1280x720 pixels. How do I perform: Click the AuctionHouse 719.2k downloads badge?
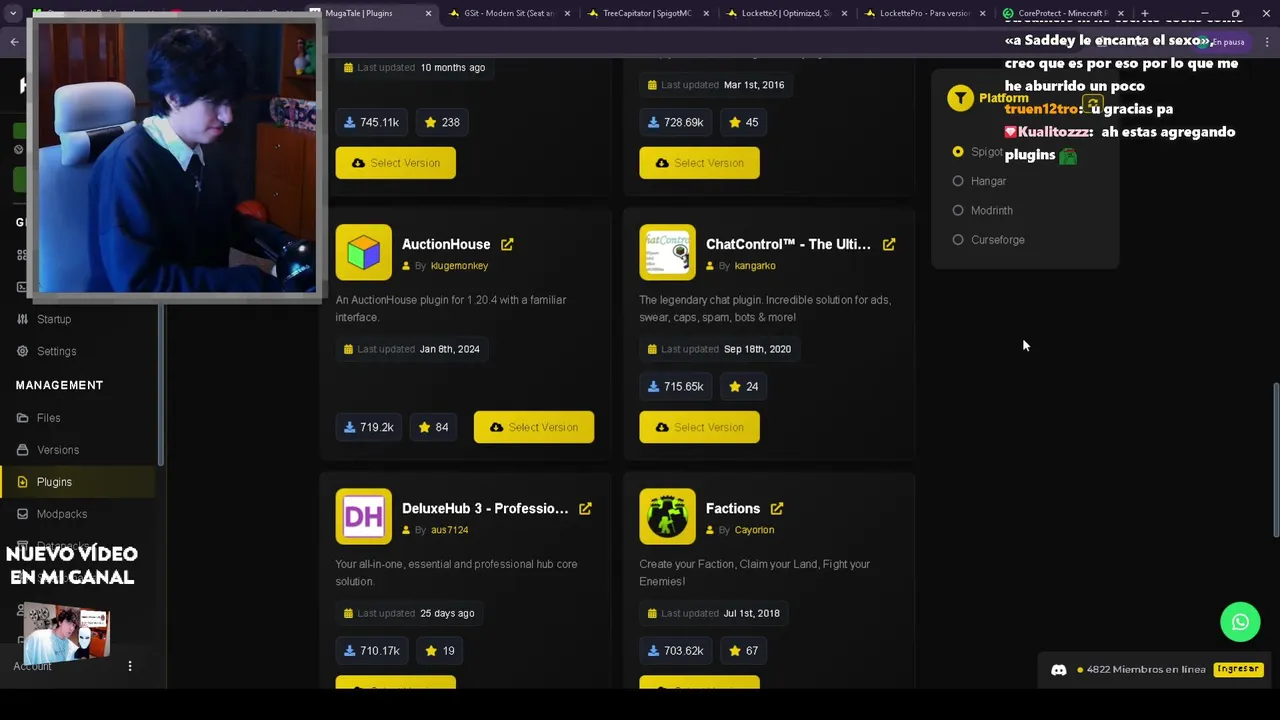pos(368,427)
